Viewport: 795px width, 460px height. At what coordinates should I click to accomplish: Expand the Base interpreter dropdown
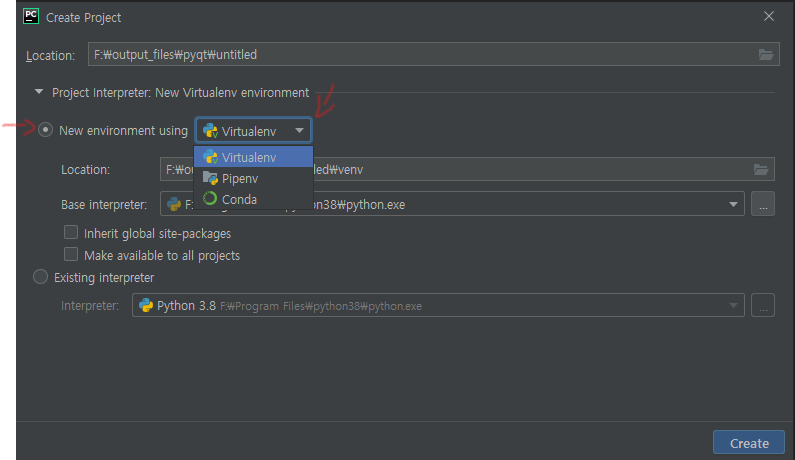click(x=733, y=204)
